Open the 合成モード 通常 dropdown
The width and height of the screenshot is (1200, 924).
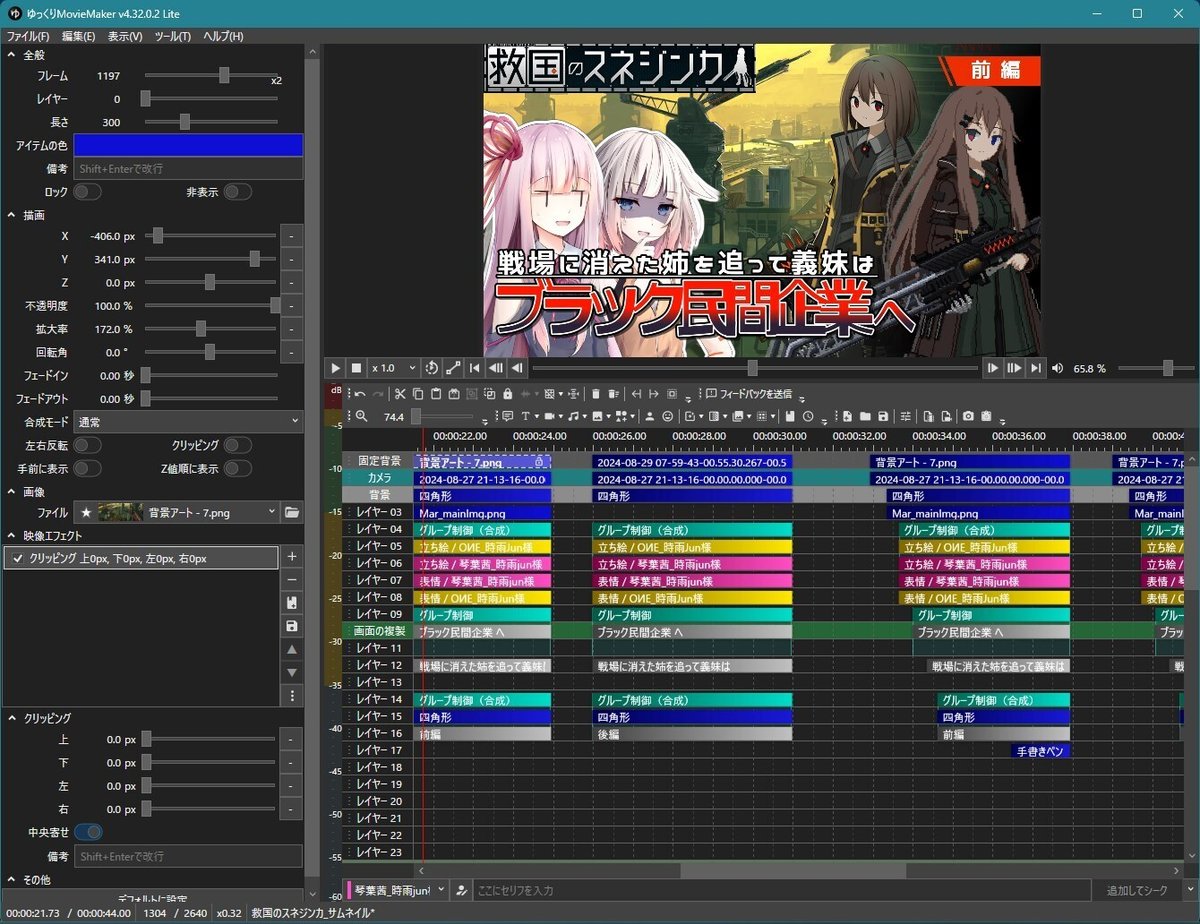tap(188, 422)
